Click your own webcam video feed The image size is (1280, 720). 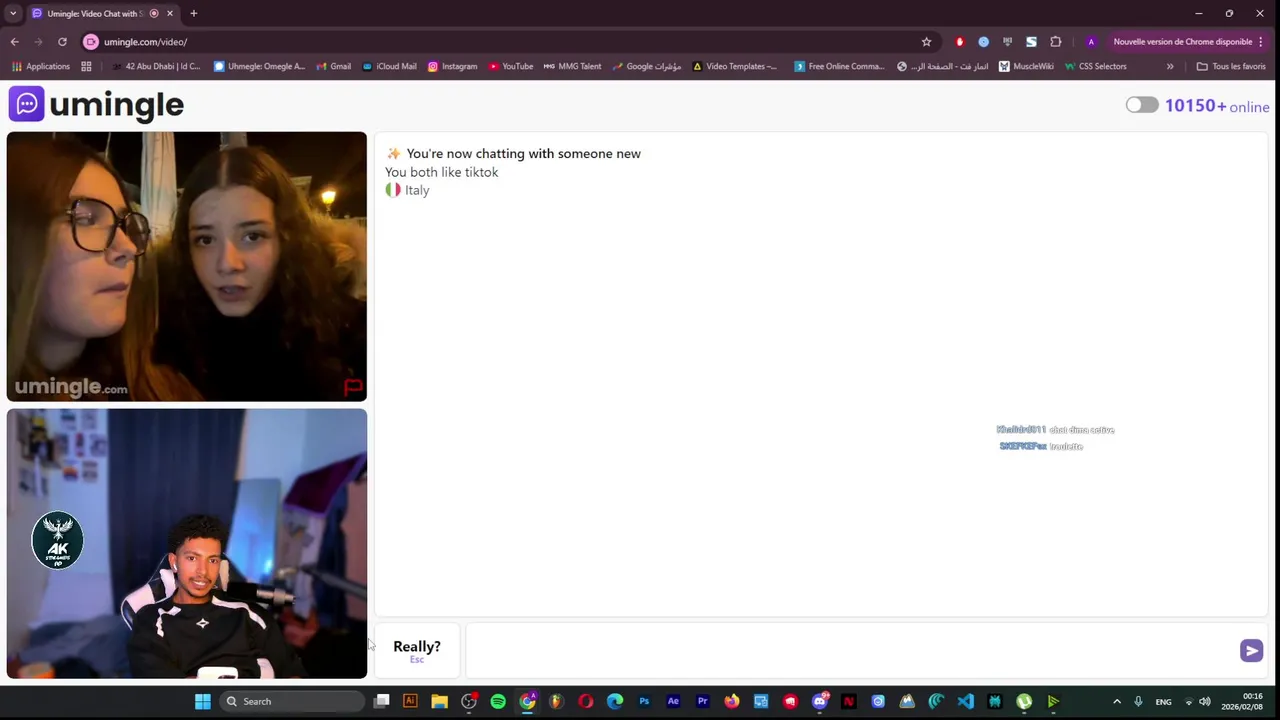[x=187, y=543]
